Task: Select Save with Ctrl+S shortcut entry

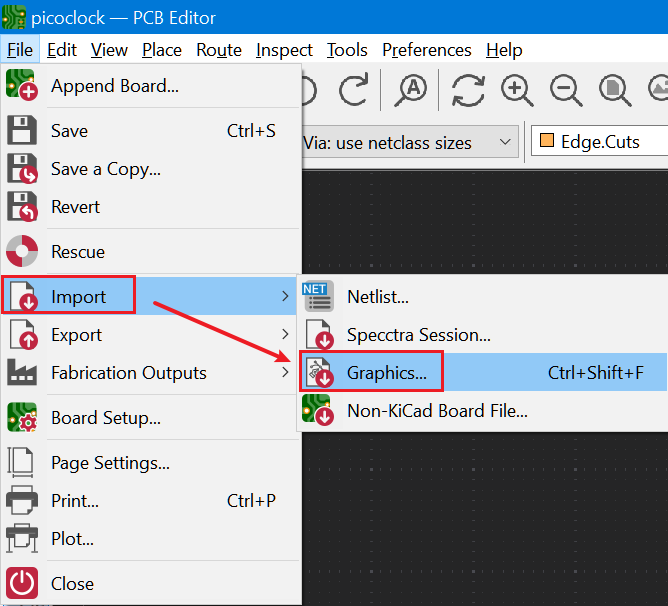Action: coord(151,130)
